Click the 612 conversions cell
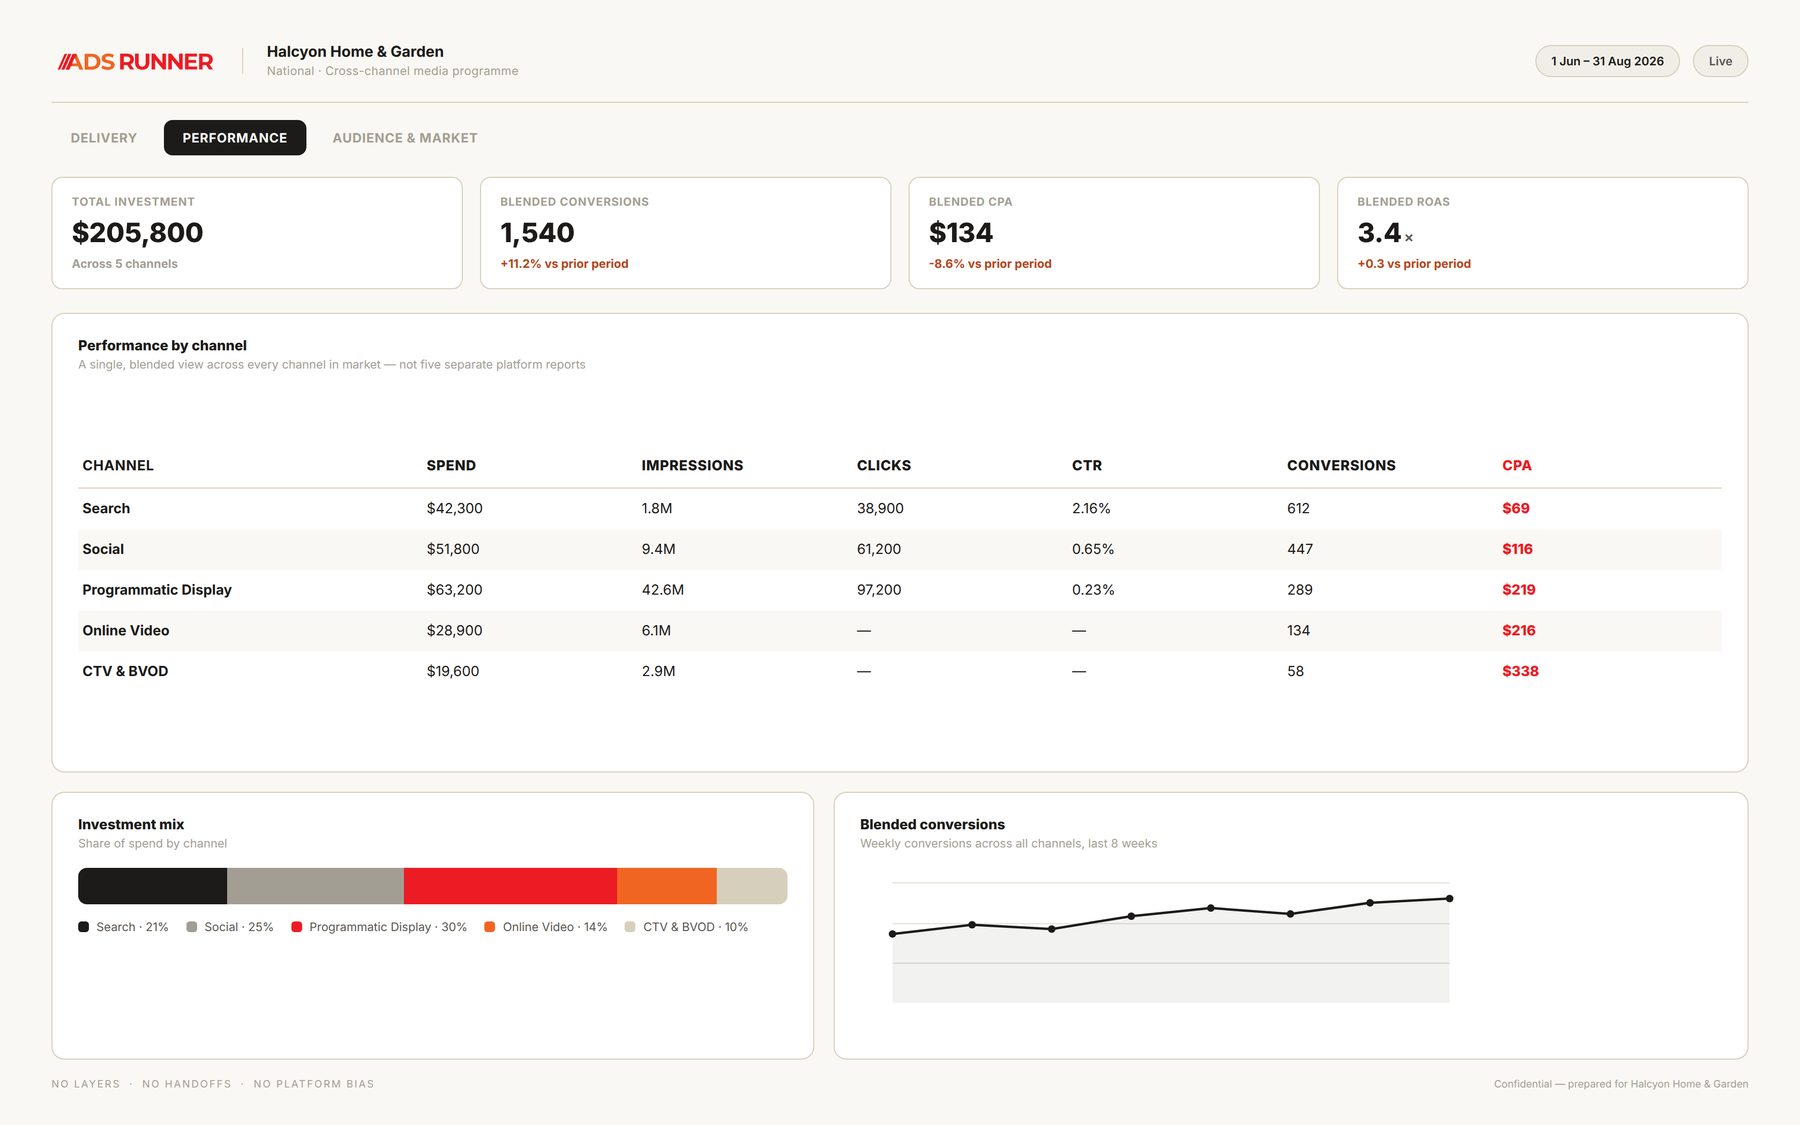This screenshot has height=1125, width=1800. (1298, 508)
